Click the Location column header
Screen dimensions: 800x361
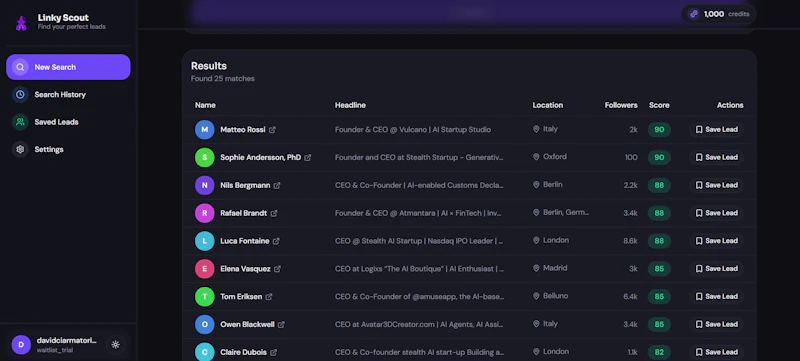[x=547, y=106]
